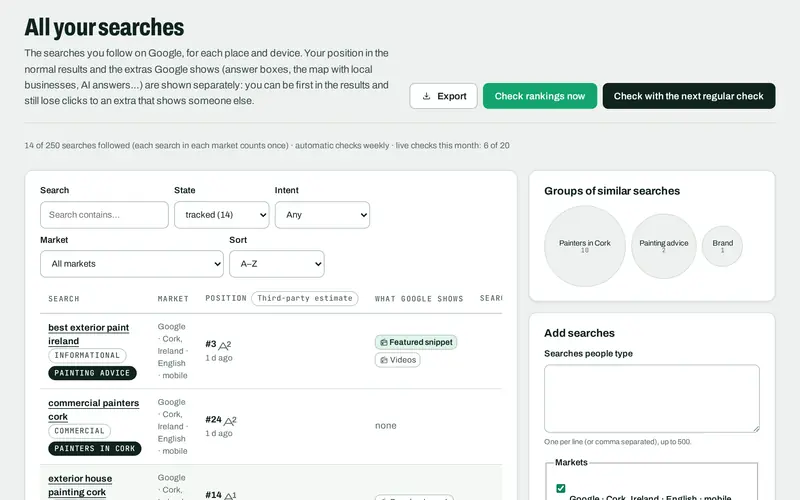Click 'none' in the commercial painters cork row
The height and width of the screenshot is (500, 800).
[386, 426]
